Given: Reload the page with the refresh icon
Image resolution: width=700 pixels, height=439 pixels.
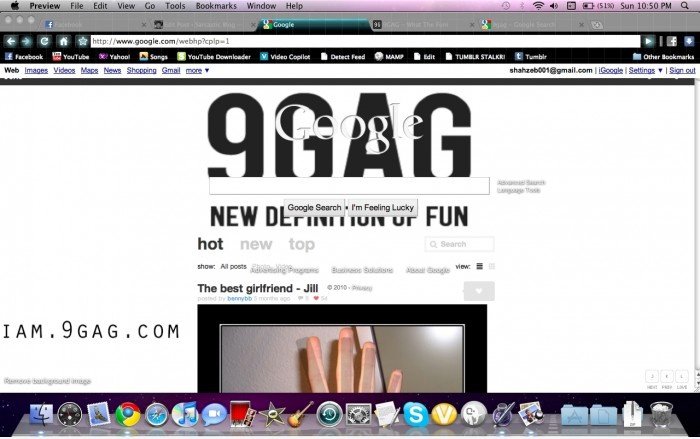Looking at the screenshot, I should pyautogui.click(x=44, y=42).
